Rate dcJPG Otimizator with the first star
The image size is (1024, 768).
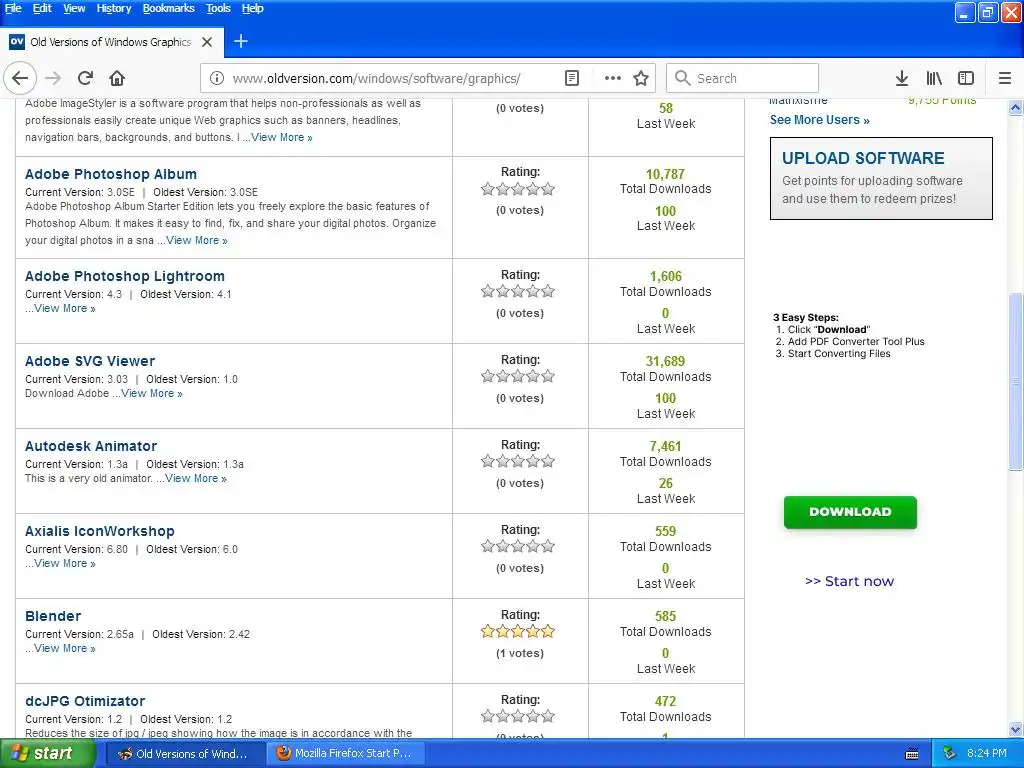point(488,716)
